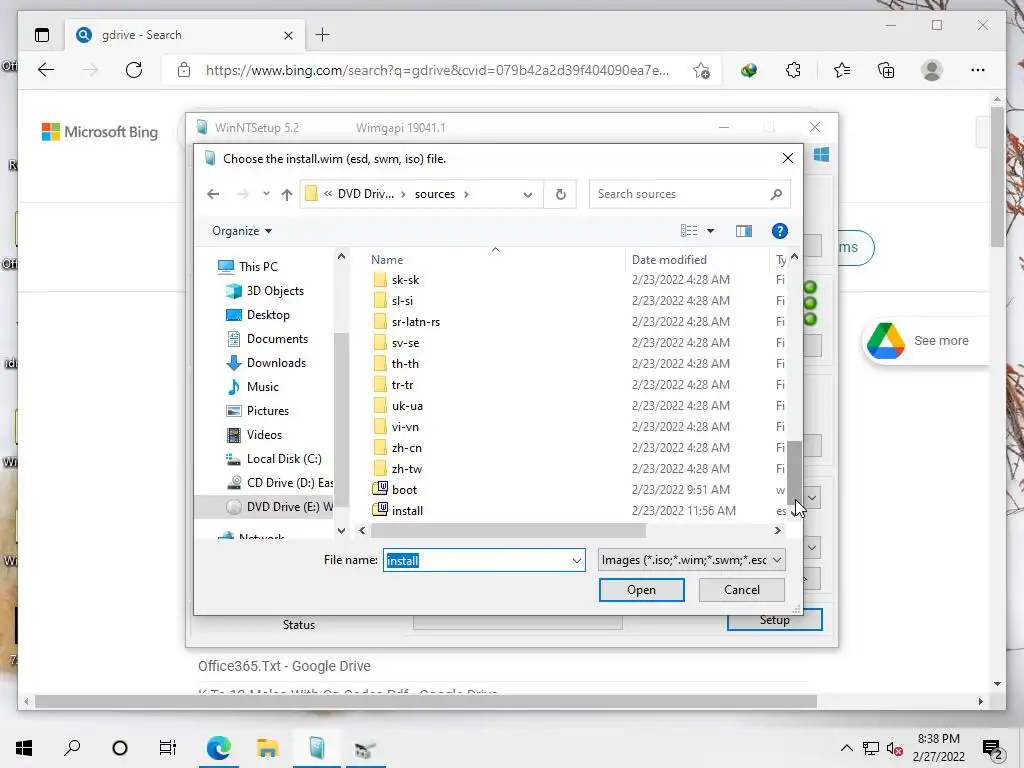The height and width of the screenshot is (768, 1024).
Task: Click the Microsoft Bing logo
Action: pos(100,132)
